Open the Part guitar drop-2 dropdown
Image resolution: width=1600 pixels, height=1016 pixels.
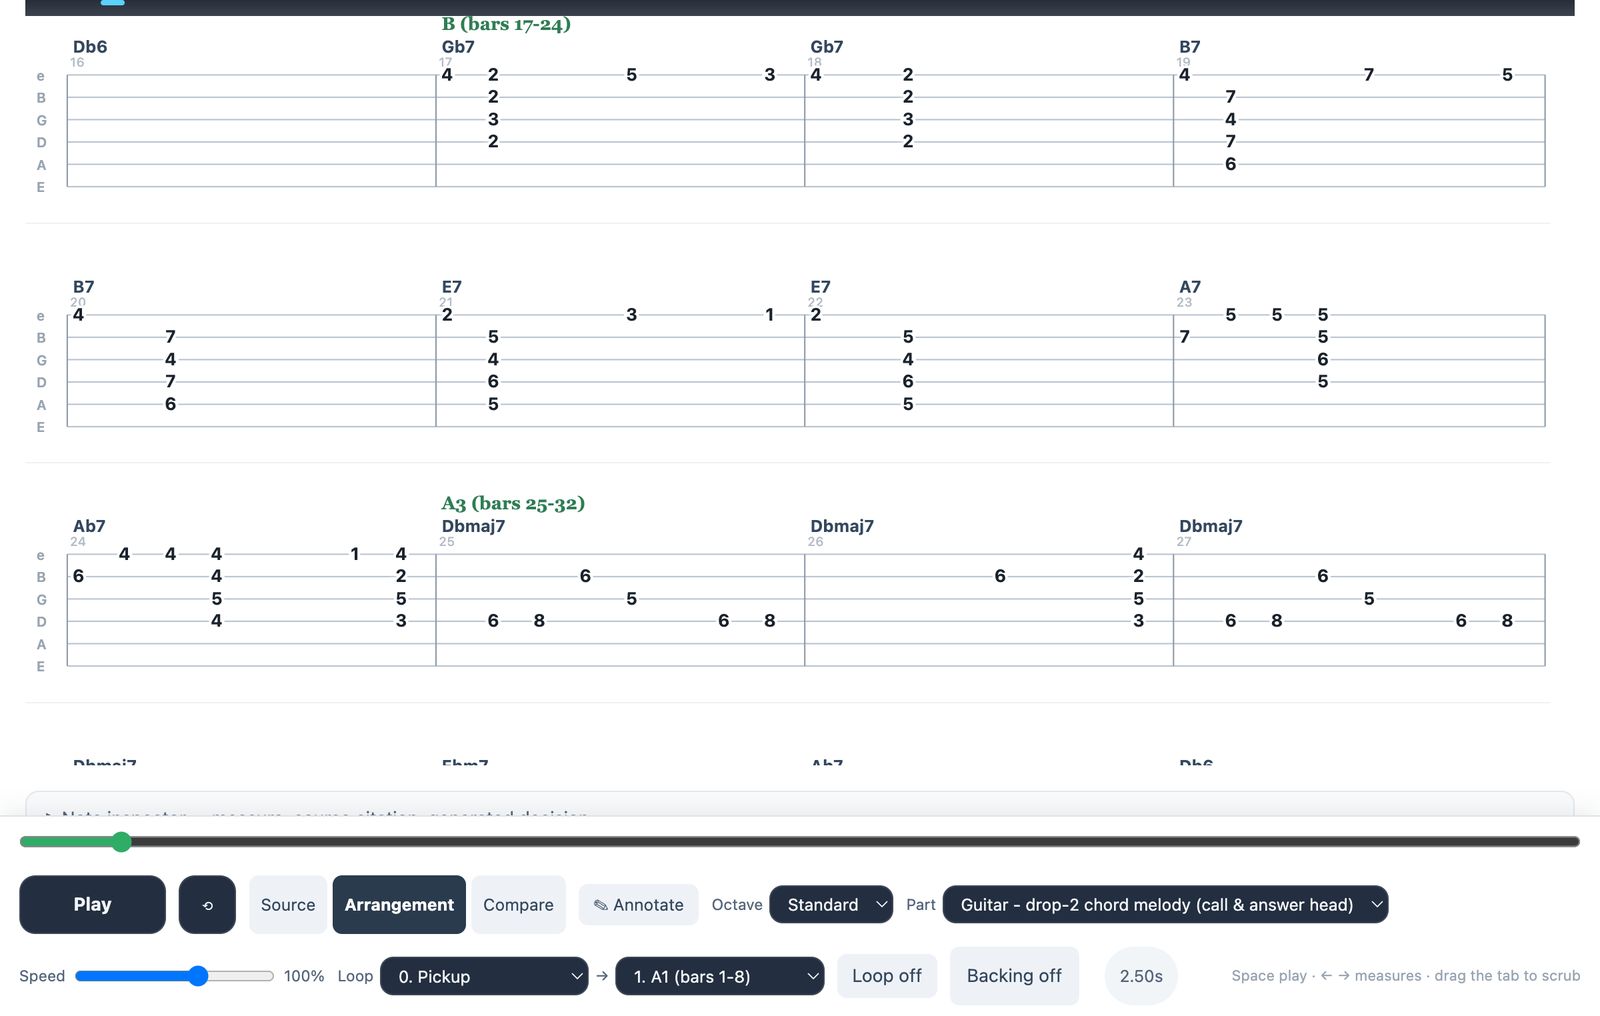1165,905
